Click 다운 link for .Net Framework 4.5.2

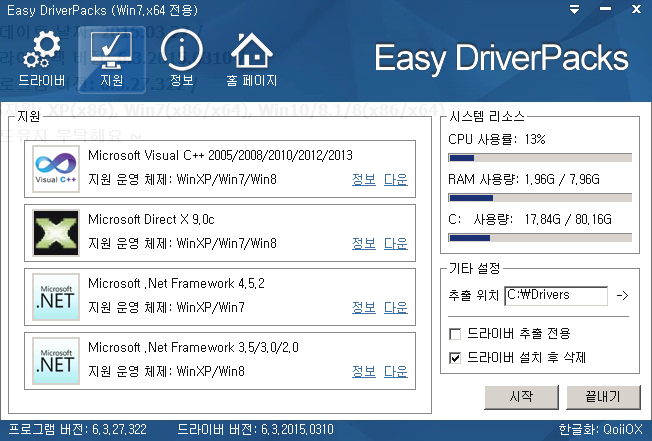pyautogui.click(x=395, y=308)
